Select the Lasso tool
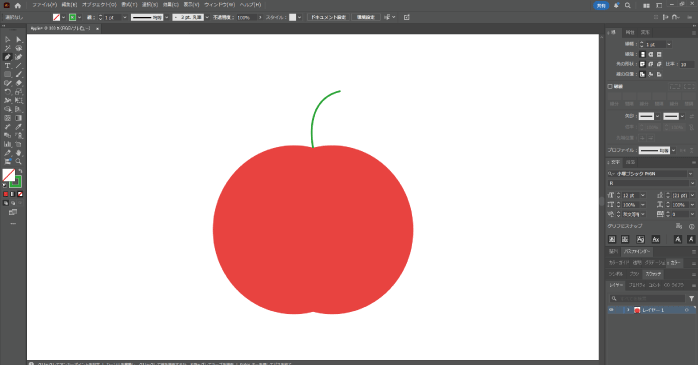This screenshot has width=698, height=365. pos(19,48)
